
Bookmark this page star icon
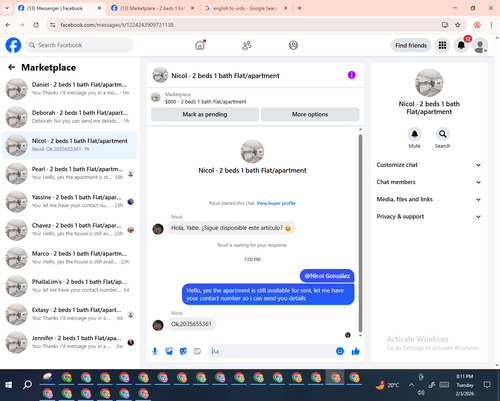pos(458,25)
